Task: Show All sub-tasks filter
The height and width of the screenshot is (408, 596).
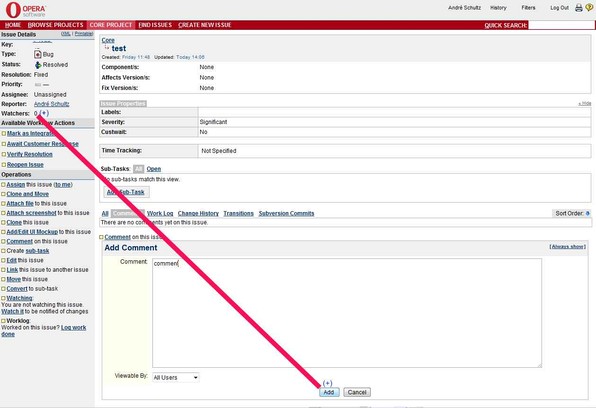Action: pos(138,169)
